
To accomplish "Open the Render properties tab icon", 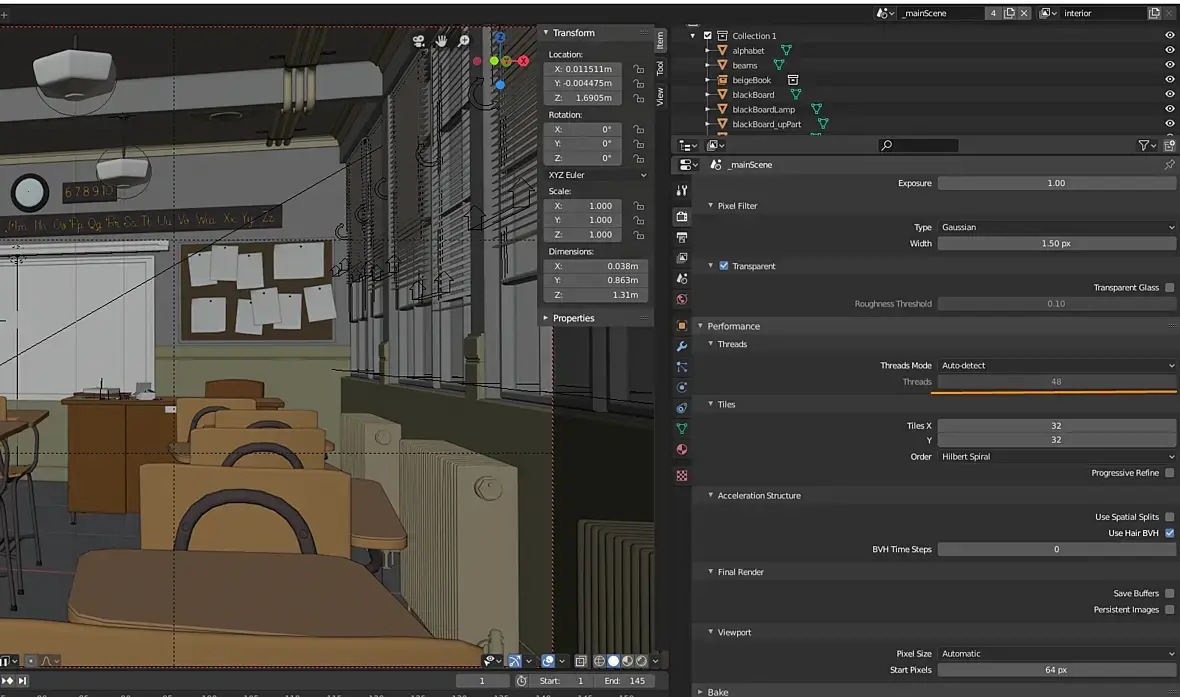I will tap(682, 217).
